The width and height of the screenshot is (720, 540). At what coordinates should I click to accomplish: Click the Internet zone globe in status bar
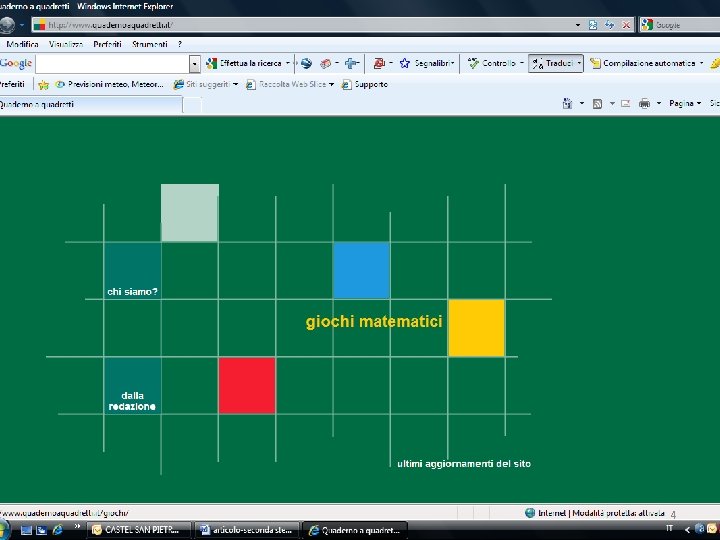pos(530,513)
